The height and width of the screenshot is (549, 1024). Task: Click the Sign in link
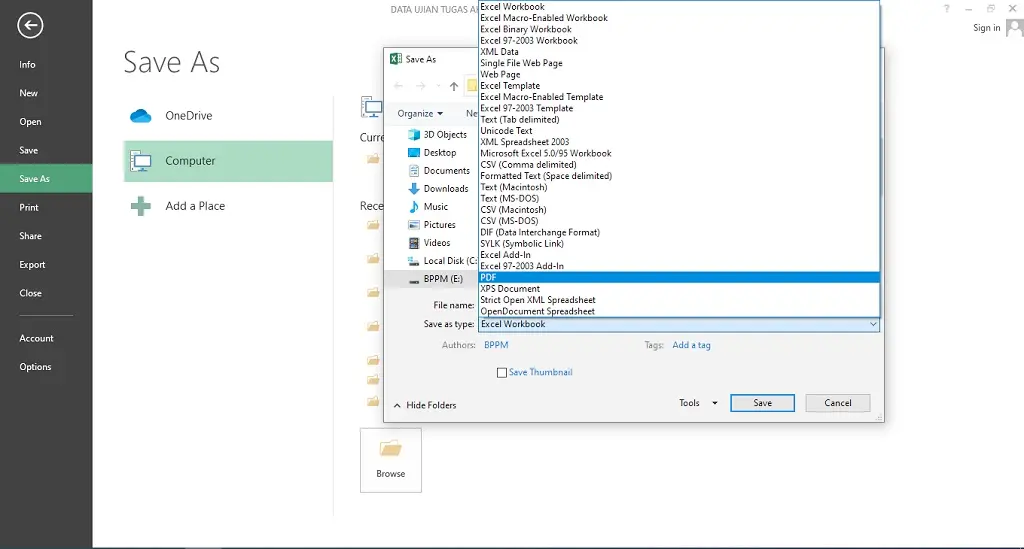point(986,28)
